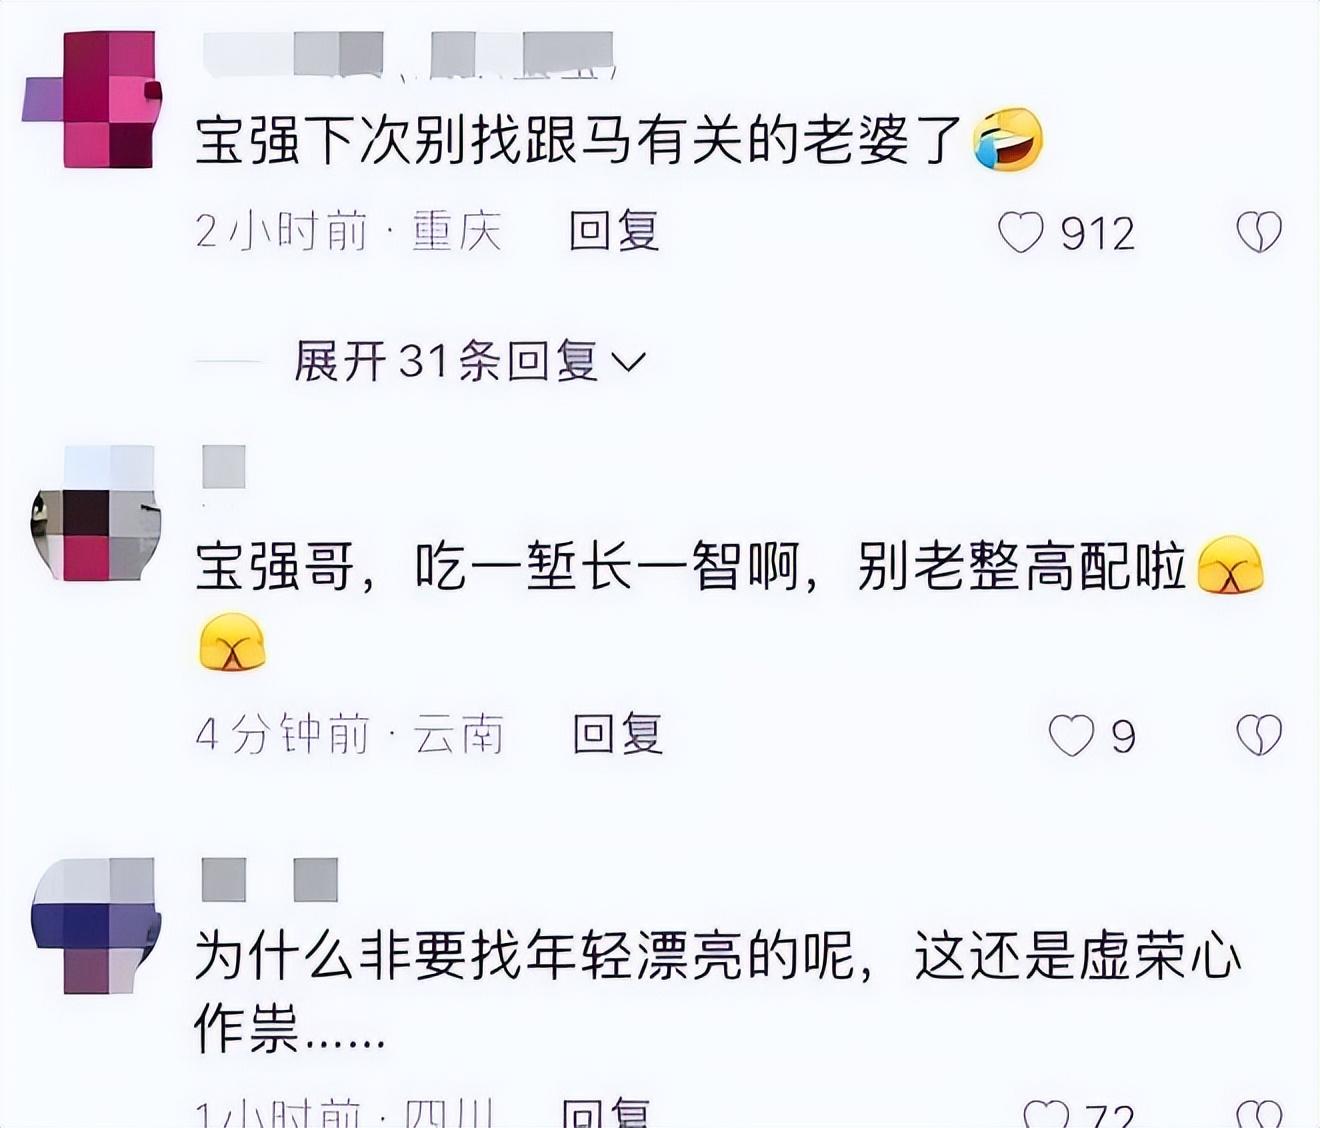This screenshot has width=1320, height=1128.
Task: Expand the 展开31条回复 replies
Action: point(470,361)
